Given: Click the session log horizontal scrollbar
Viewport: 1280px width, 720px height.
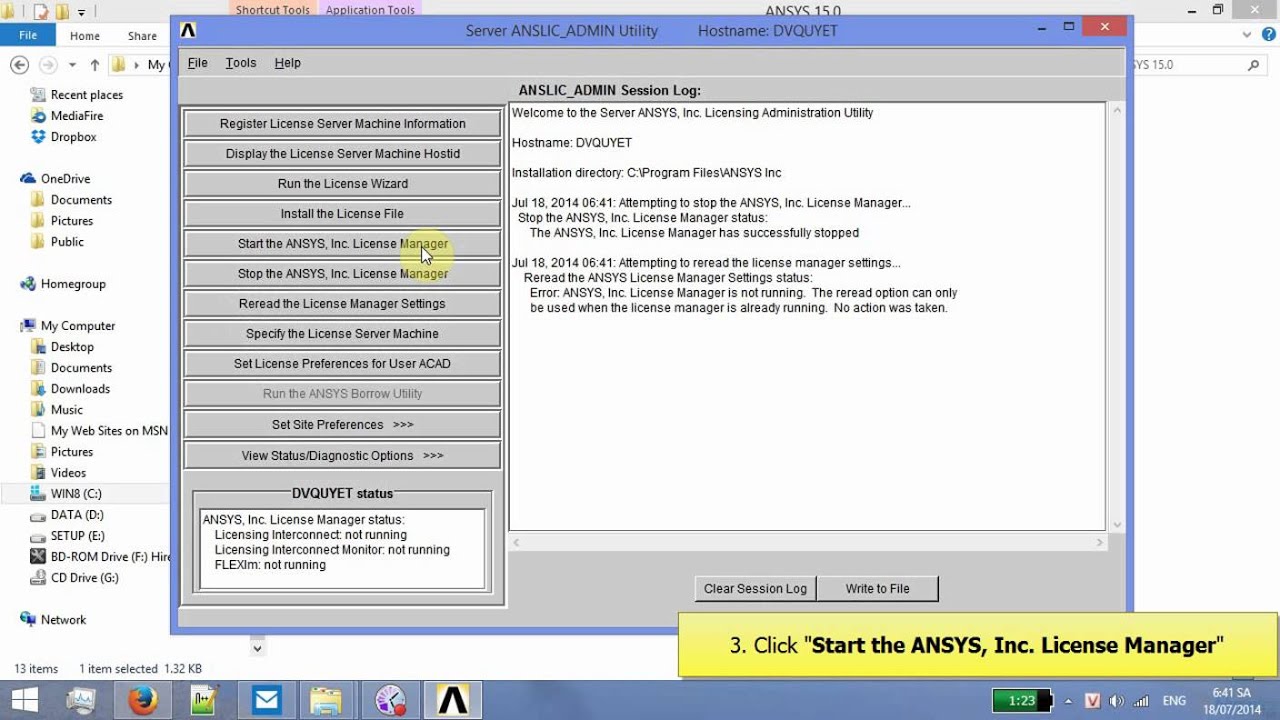Looking at the screenshot, I should 807,543.
